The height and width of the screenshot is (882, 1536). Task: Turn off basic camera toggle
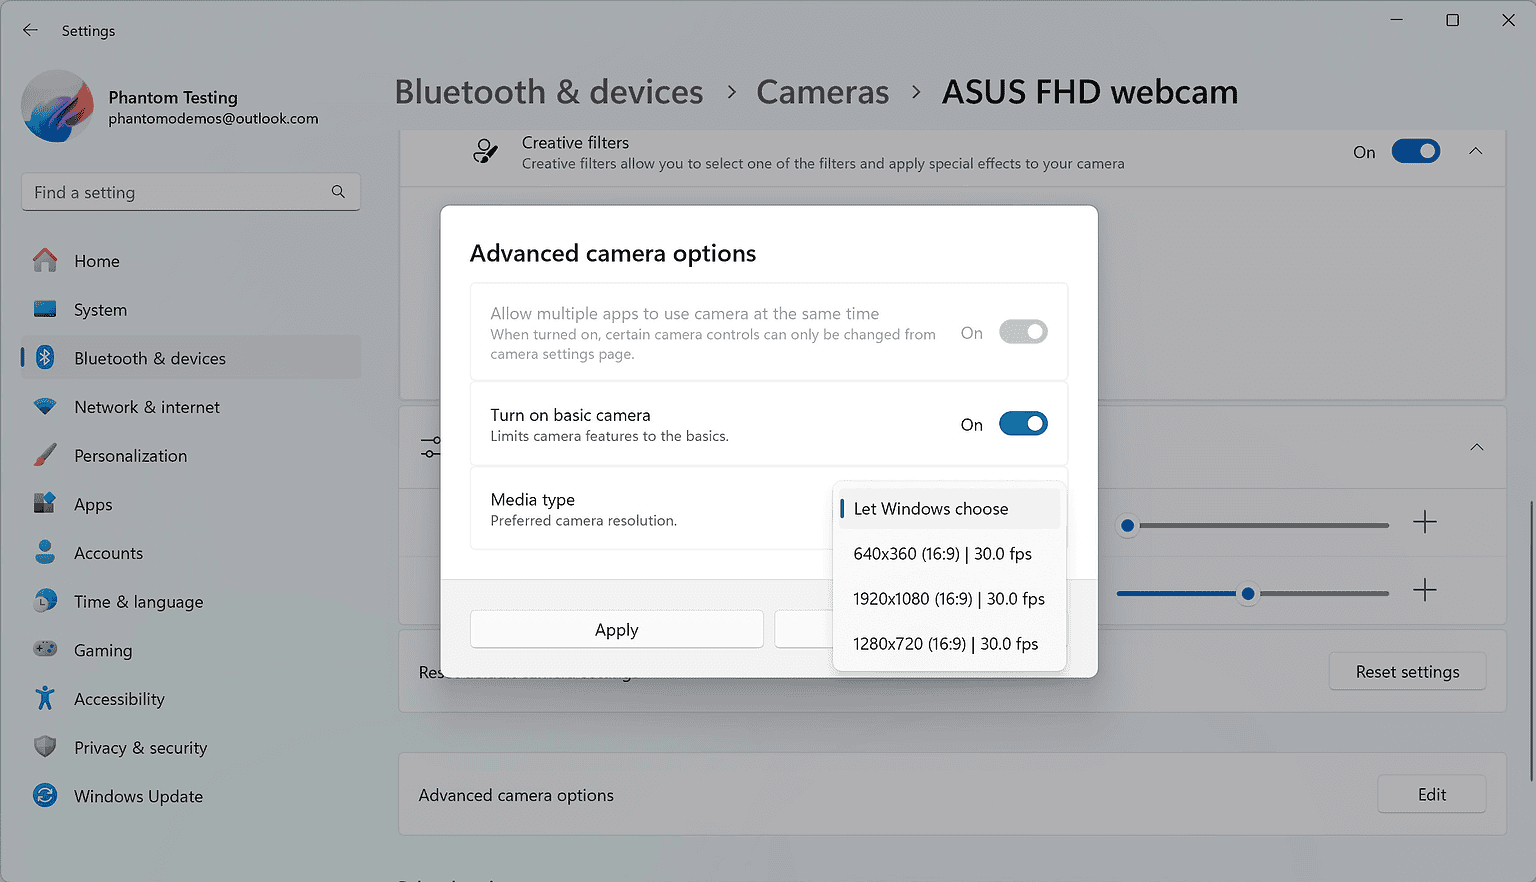[x=1023, y=424]
